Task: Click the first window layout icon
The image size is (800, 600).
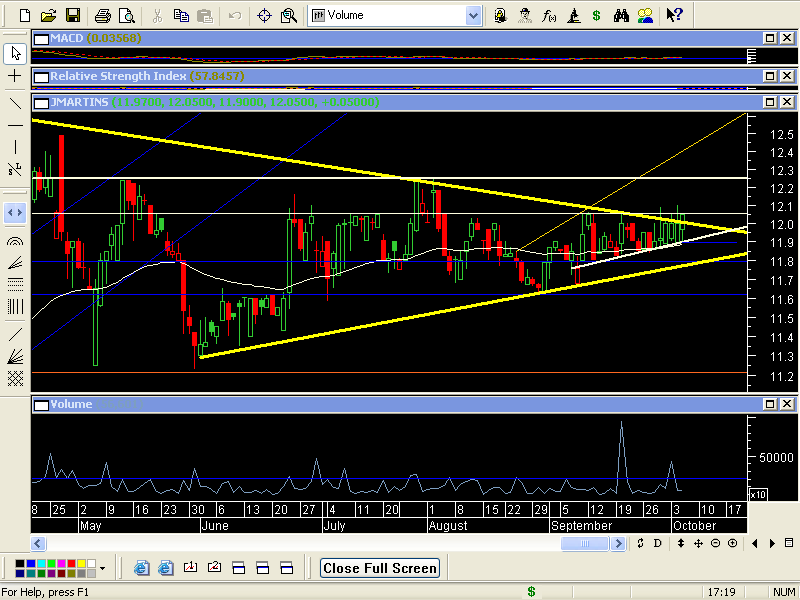Action: coord(239,568)
